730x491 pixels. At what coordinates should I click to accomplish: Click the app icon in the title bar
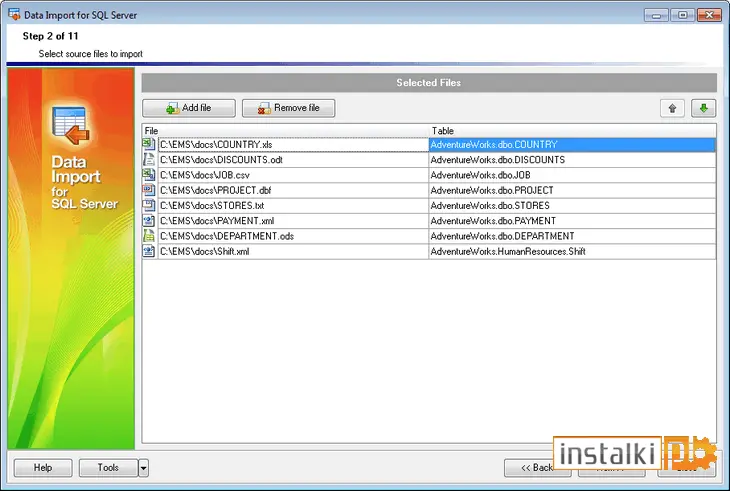(x=14, y=14)
